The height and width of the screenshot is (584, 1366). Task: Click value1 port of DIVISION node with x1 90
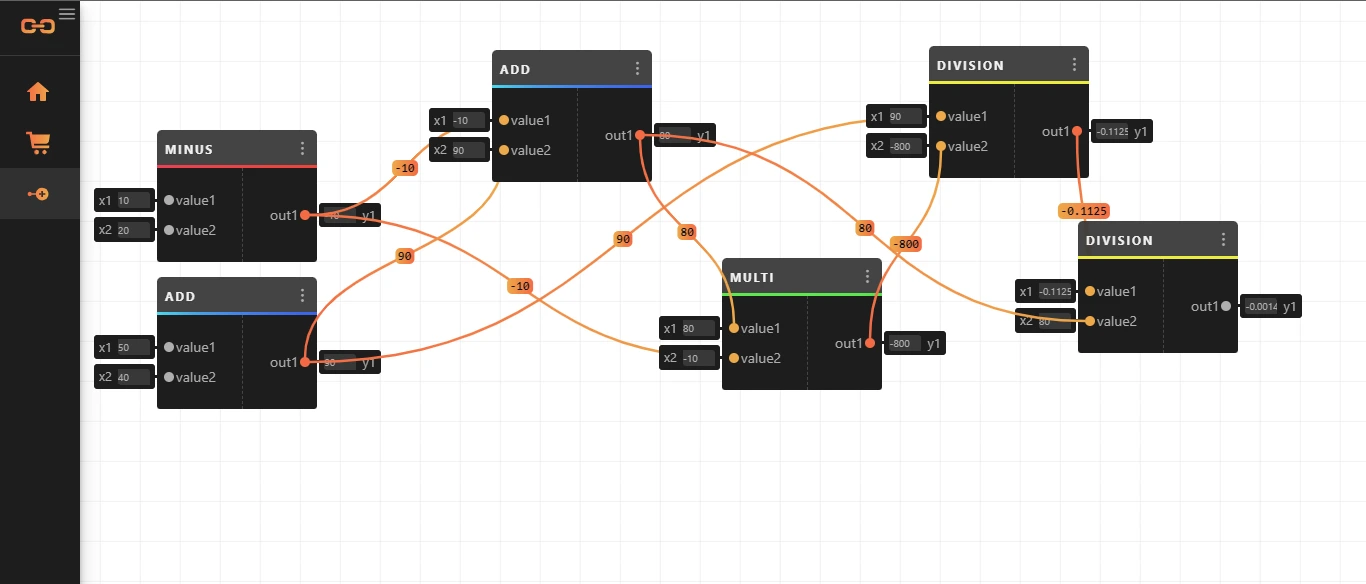(x=941, y=116)
